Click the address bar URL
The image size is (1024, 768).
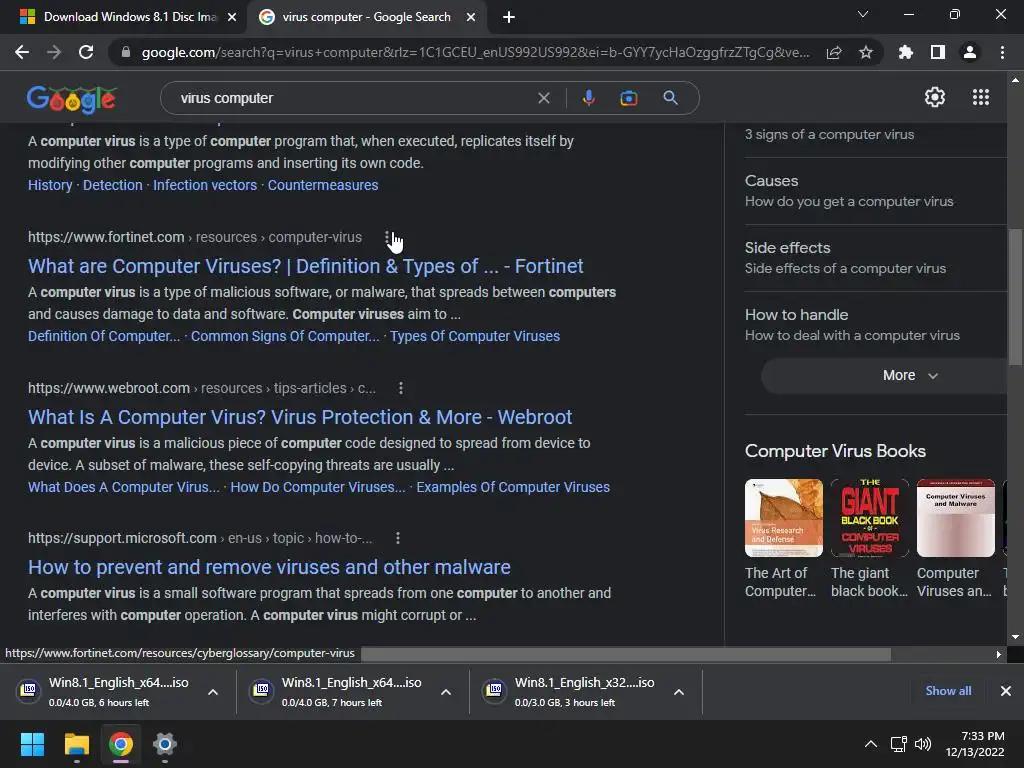click(x=475, y=52)
